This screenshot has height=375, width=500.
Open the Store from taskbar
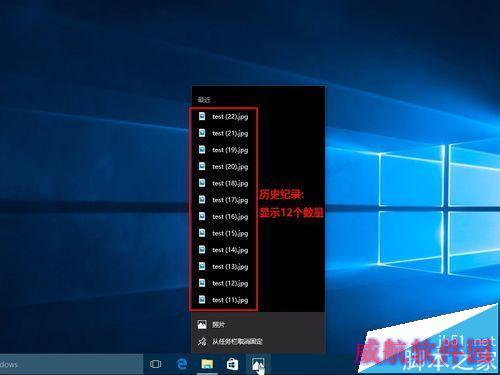point(232,364)
